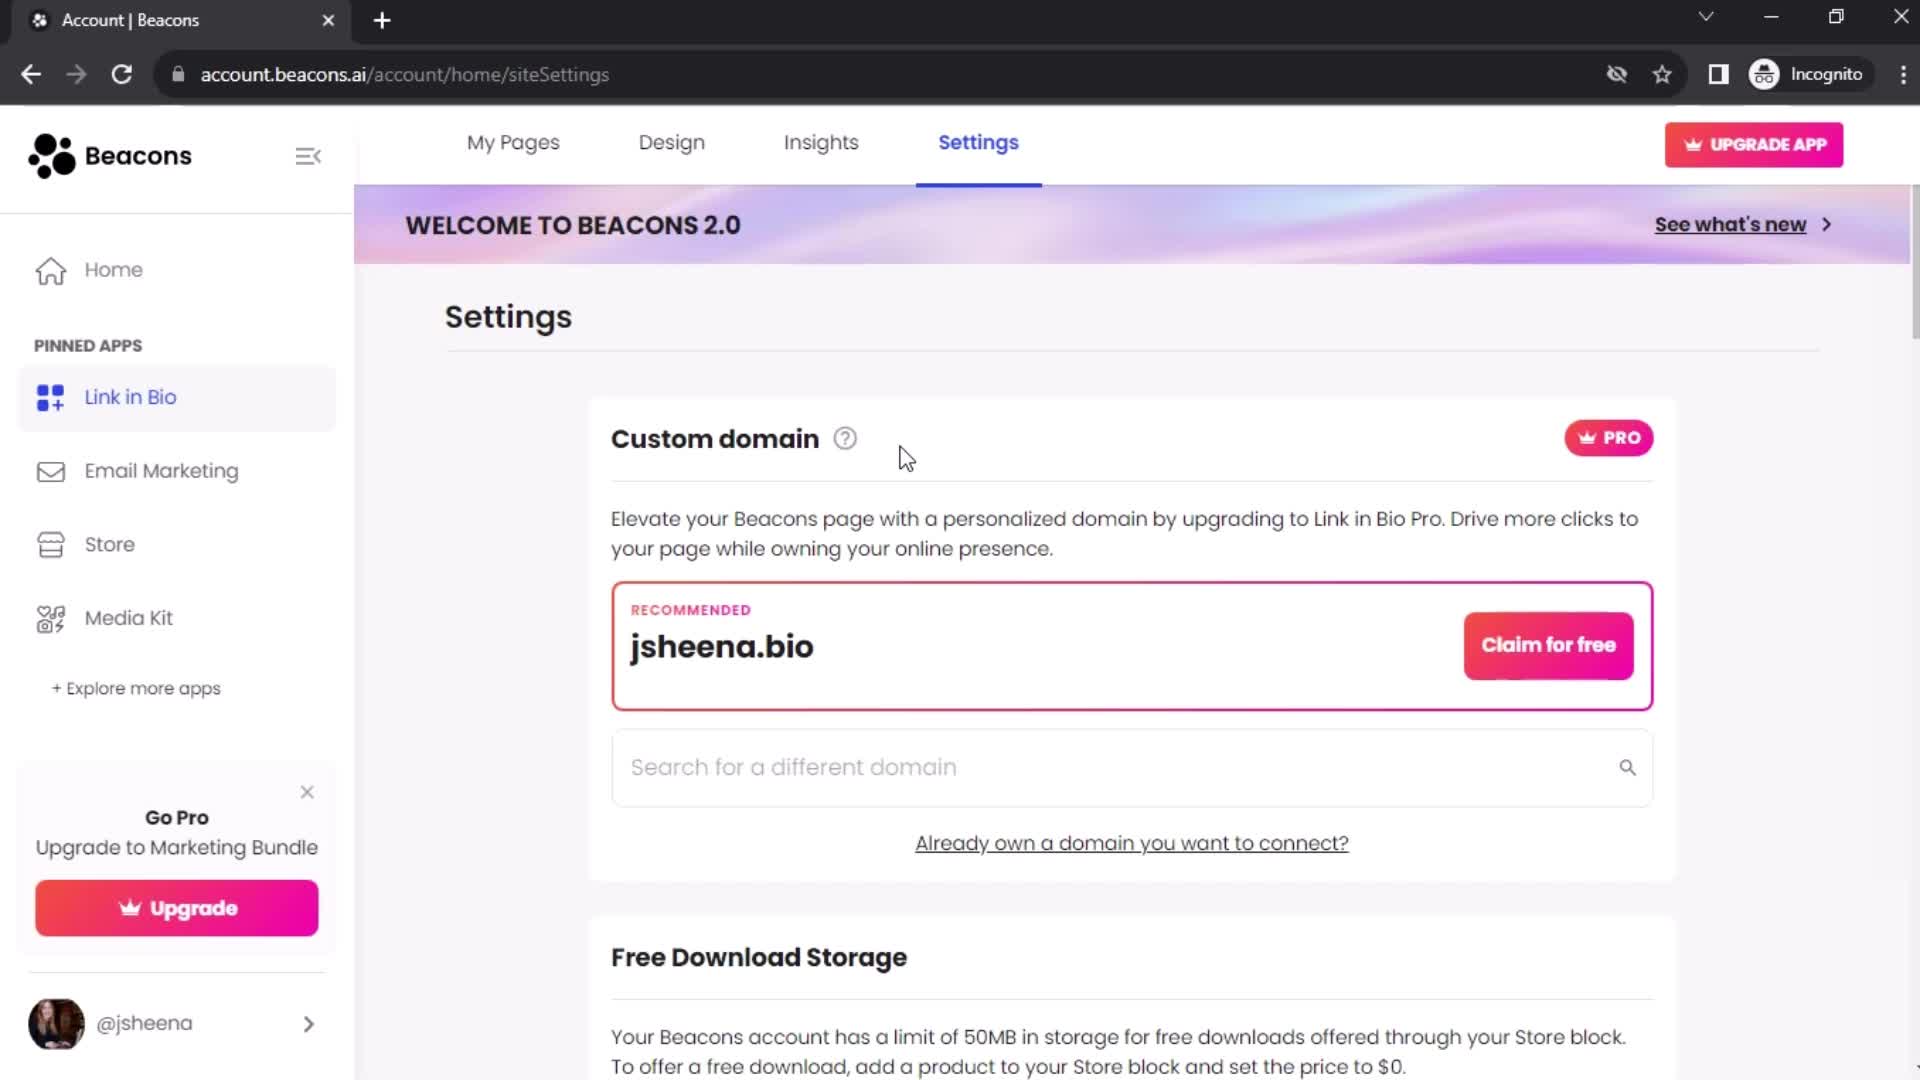The height and width of the screenshot is (1080, 1920).
Task: Click the @jsheena profile avatar
Action: pyautogui.click(x=56, y=1023)
